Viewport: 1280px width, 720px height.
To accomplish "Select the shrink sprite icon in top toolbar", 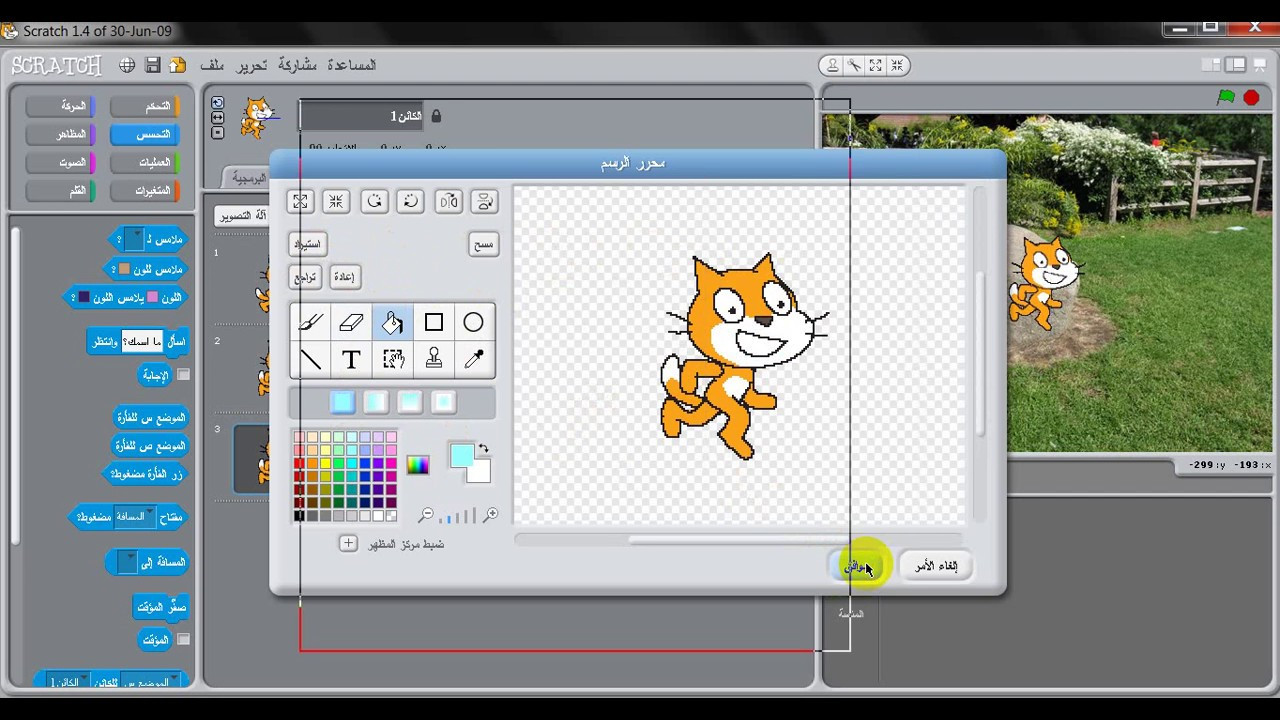I will coord(897,65).
